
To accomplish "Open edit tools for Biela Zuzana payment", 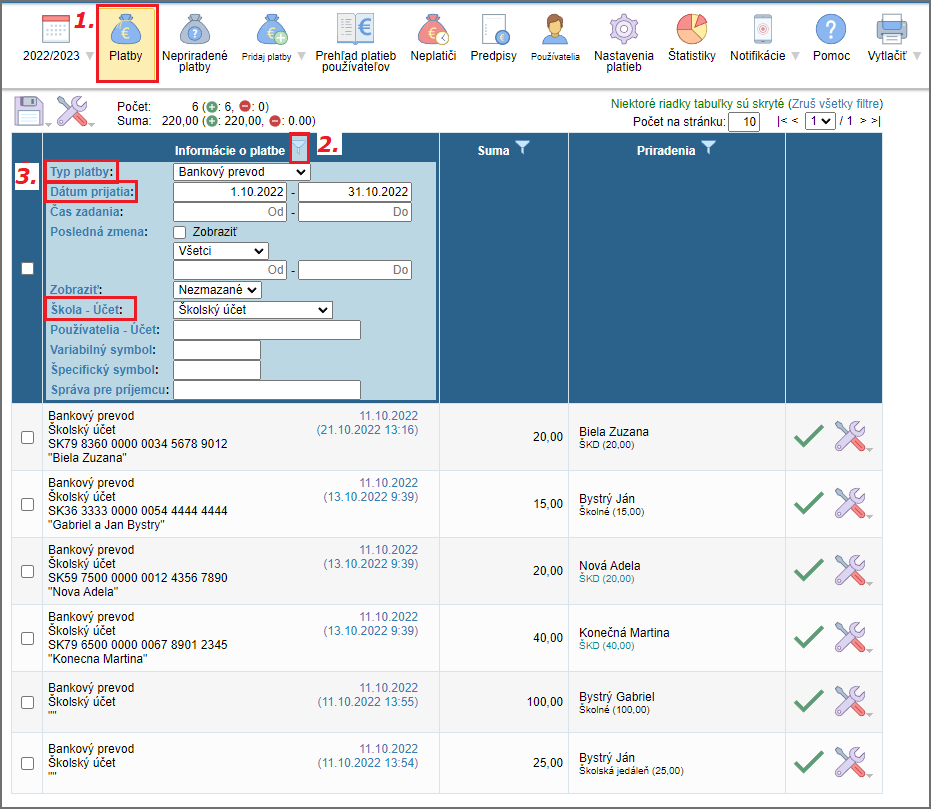I will tap(850, 436).
